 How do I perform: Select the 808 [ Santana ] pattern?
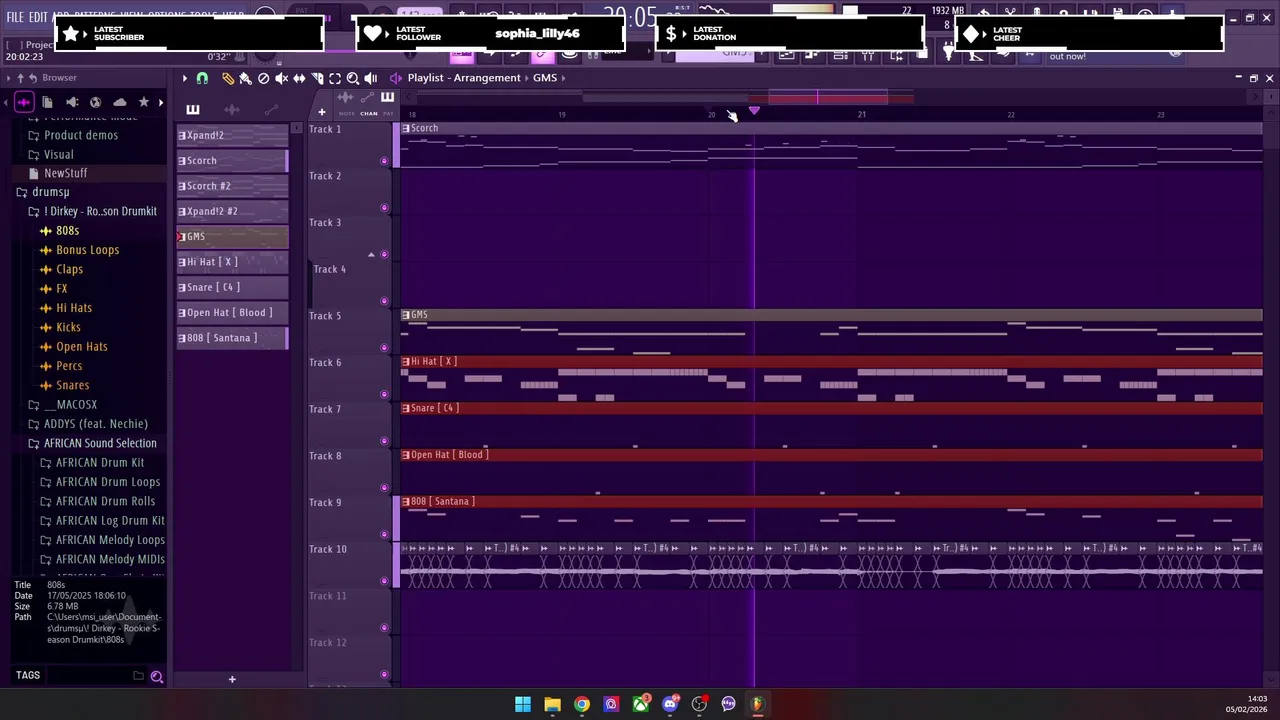(232, 338)
